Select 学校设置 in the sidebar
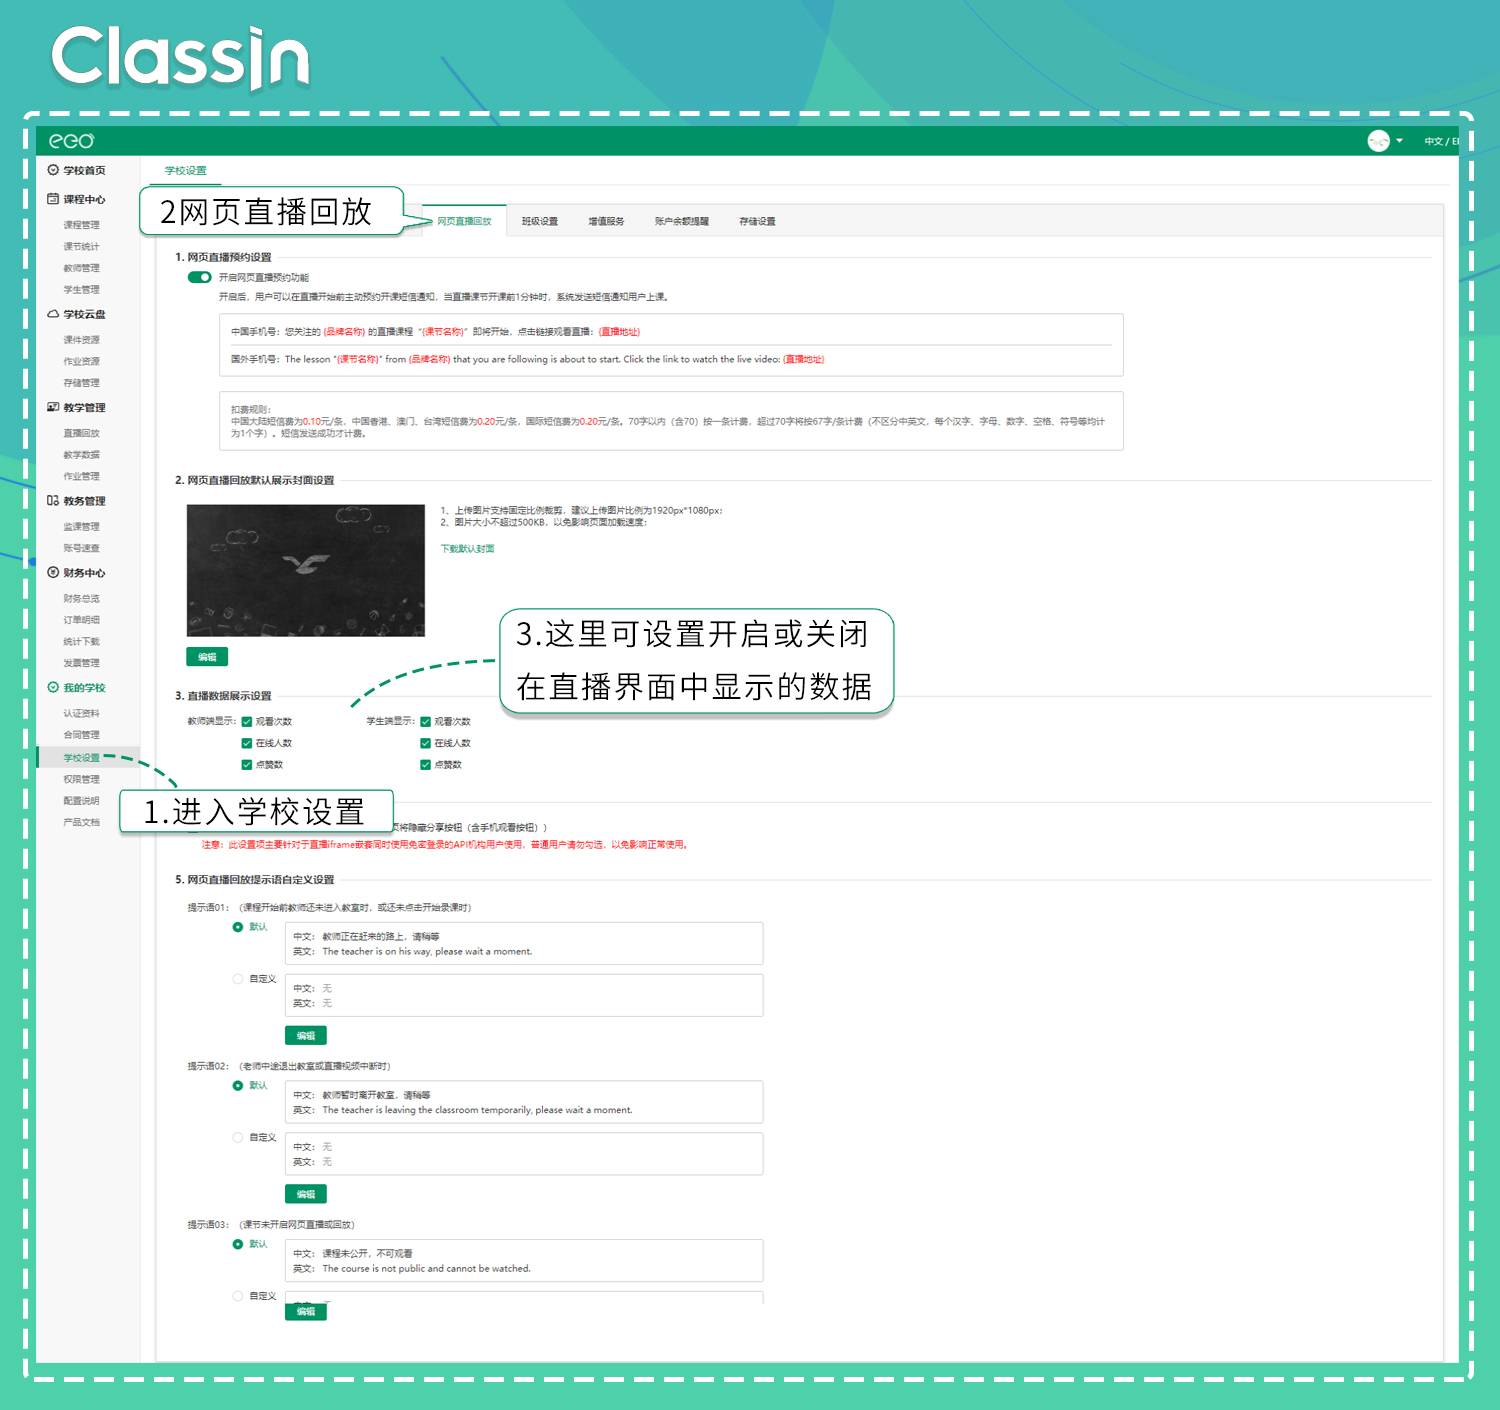 (81, 757)
